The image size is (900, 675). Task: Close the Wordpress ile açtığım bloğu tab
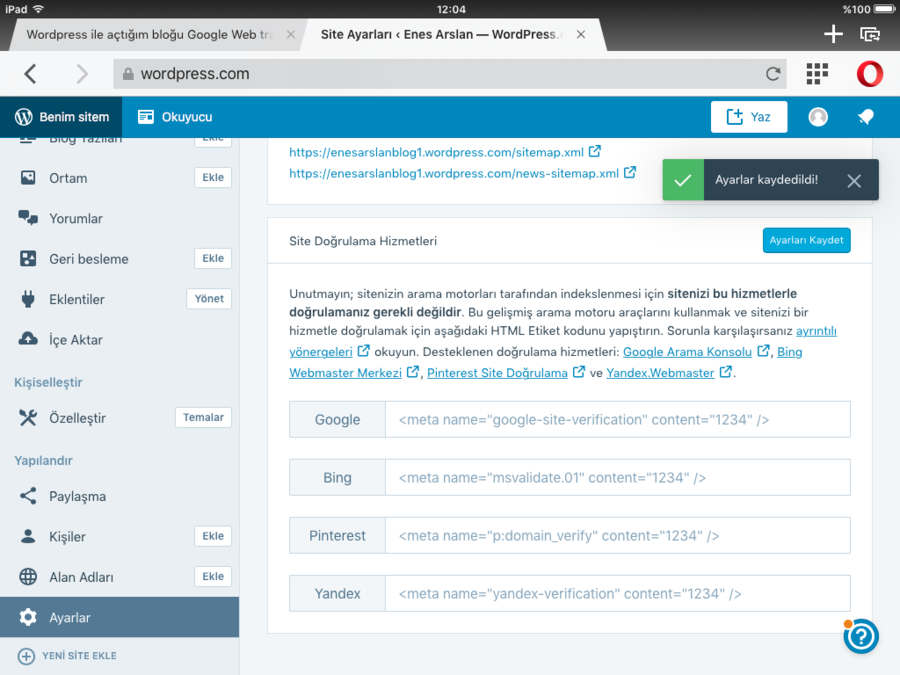click(x=290, y=34)
